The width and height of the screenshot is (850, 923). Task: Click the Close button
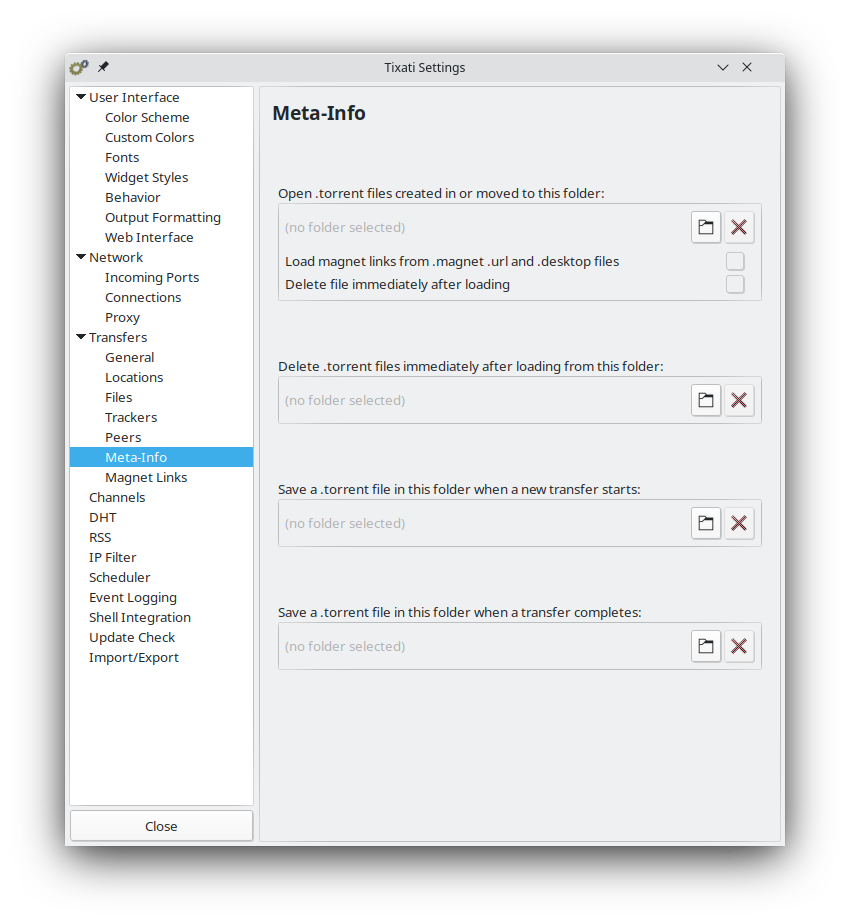[161, 825]
